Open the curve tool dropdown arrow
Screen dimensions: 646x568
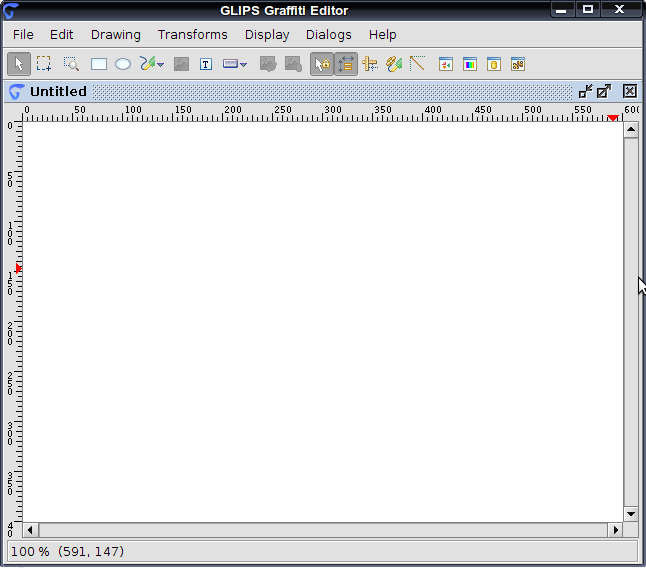pos(161,65)
